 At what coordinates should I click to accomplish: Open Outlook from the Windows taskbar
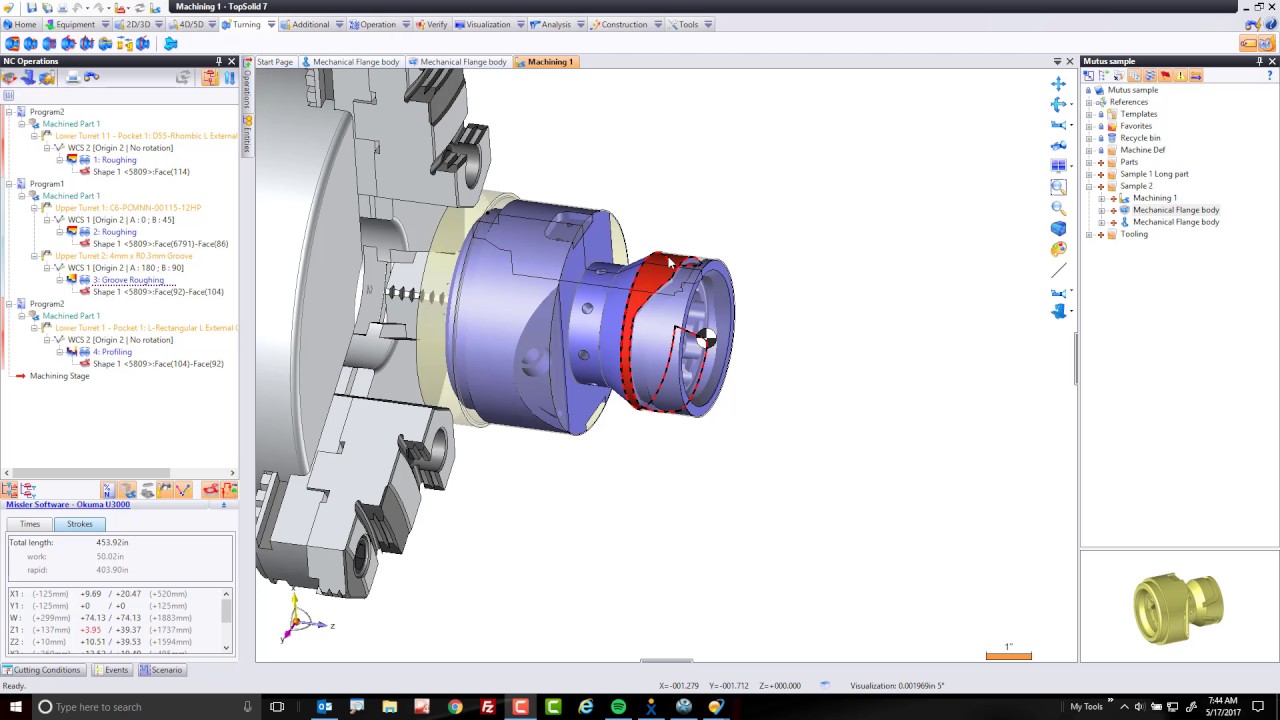tap(324, 707)
